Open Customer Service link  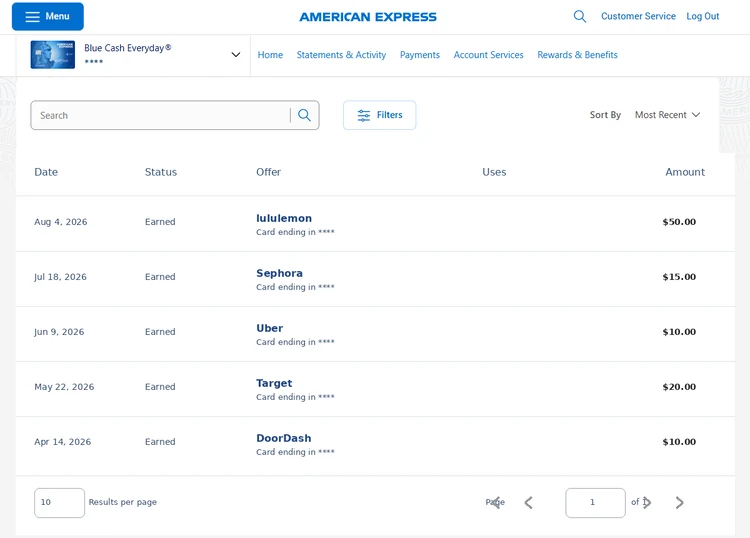tap(638, 16)
